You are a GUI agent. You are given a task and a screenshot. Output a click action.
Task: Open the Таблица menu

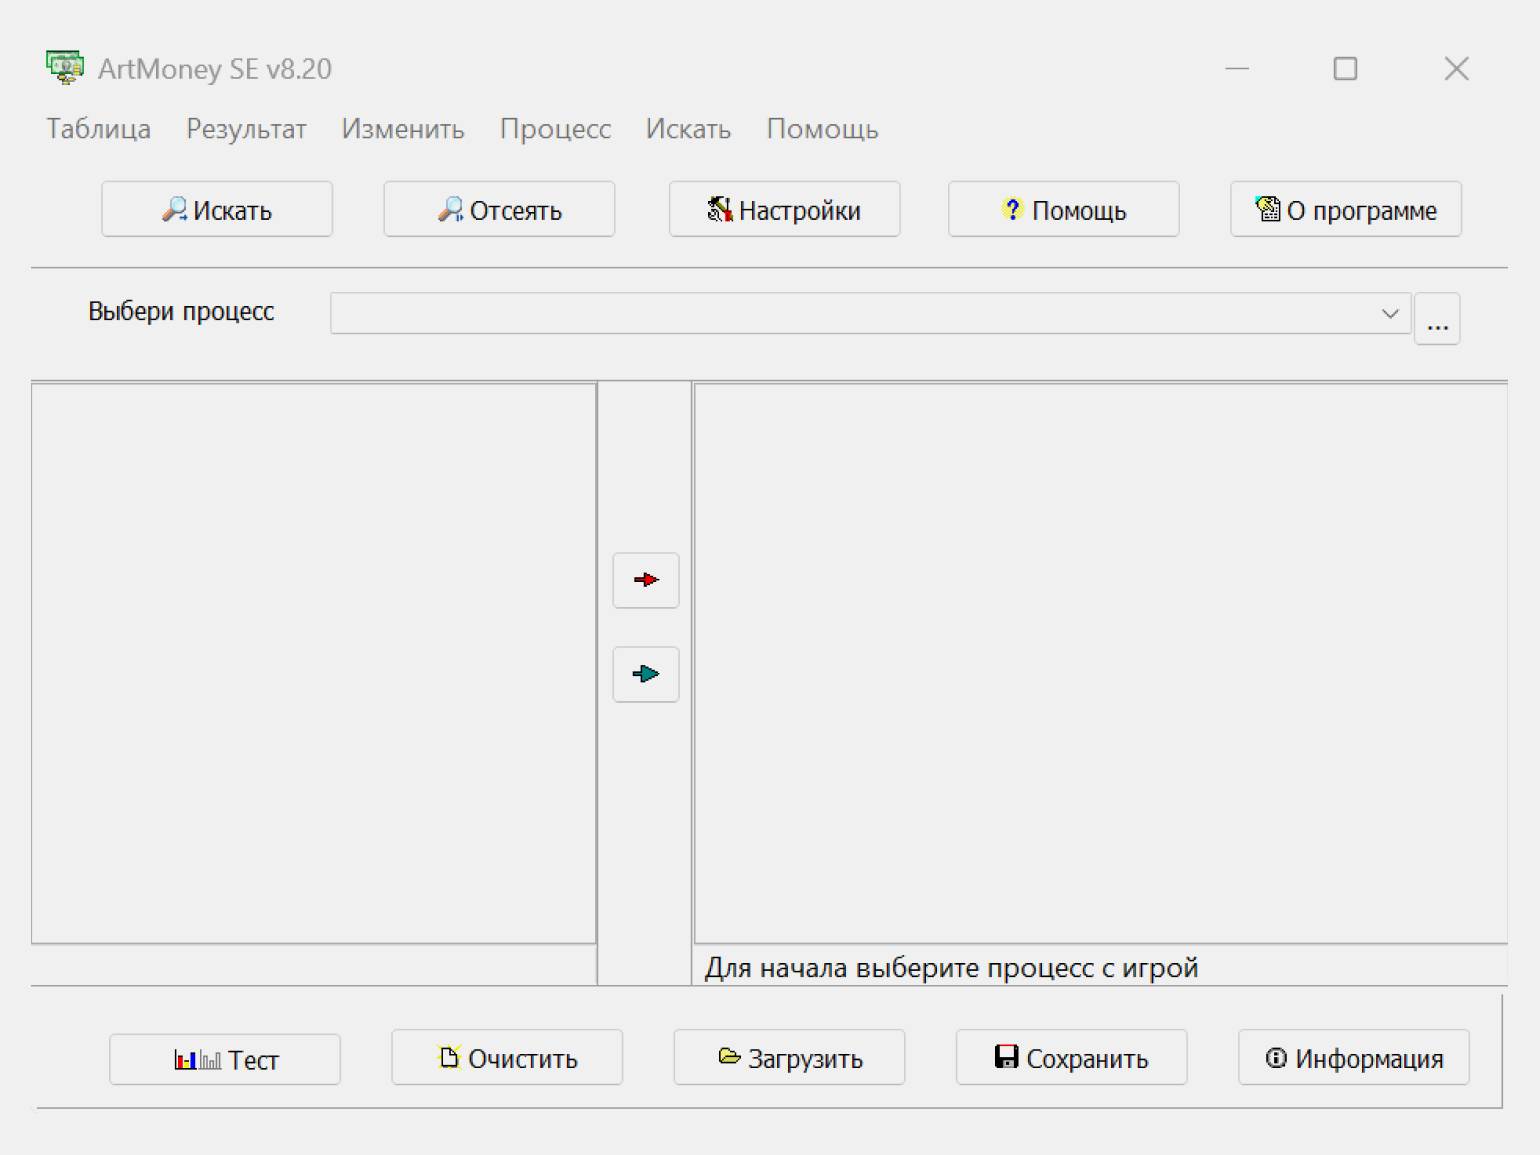[x=98, y=129]
